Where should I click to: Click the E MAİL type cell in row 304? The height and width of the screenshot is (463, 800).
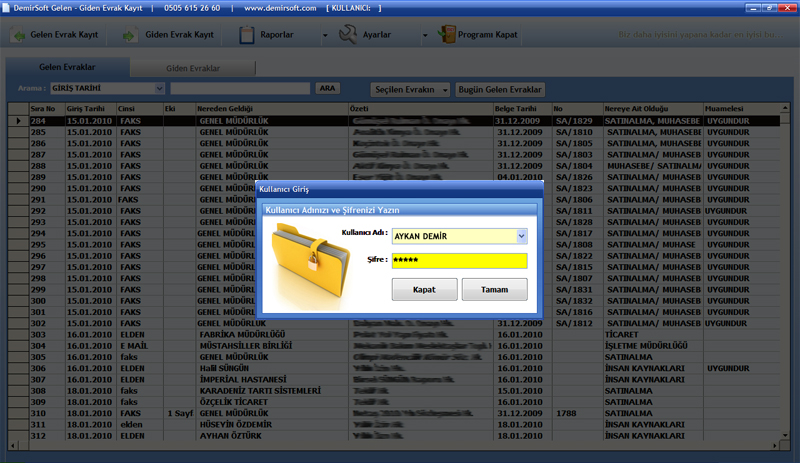(x=140, y=346)
